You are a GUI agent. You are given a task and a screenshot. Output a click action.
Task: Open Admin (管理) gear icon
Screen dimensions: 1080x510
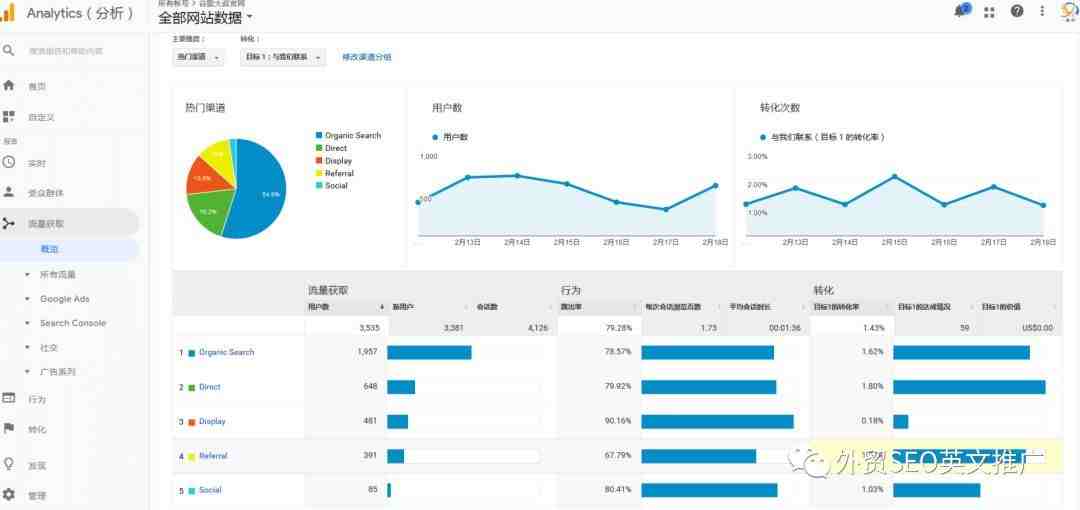tap(8, 494)
